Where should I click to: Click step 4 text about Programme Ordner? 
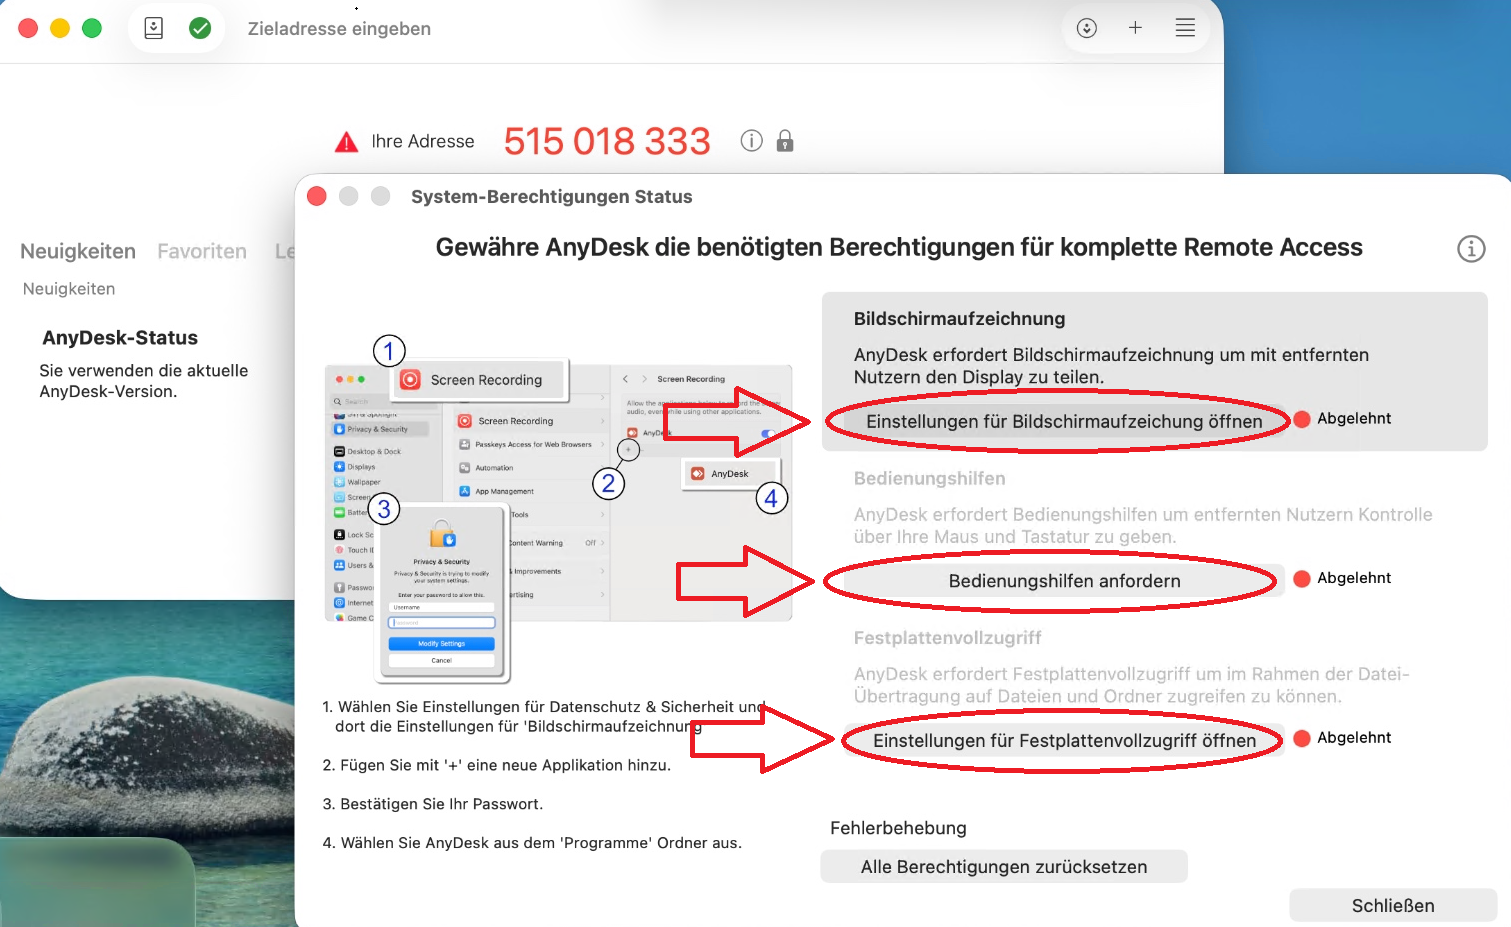pos(532,843)
